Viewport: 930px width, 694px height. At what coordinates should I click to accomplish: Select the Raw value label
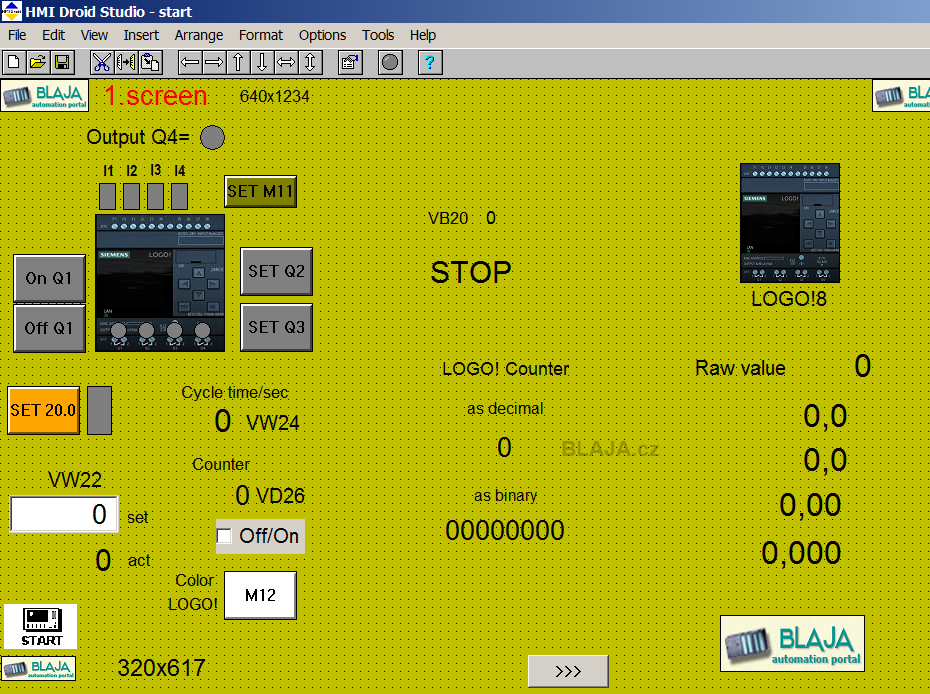coord(740,368)
